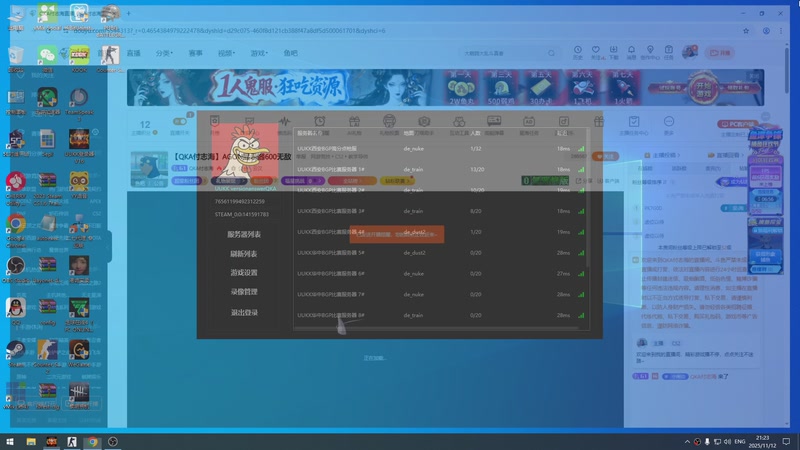This screenshot has height=450, width=800.
Task: Open the Windows notification center icon
Action: point(786,442)
